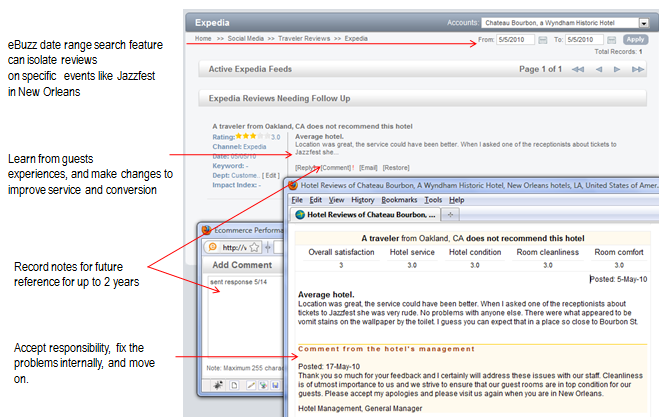The width and height of the screenshot is (659, 419).
Task: Click Firefox icon in Ecommerce Performance window title
Action: [206, 230]
